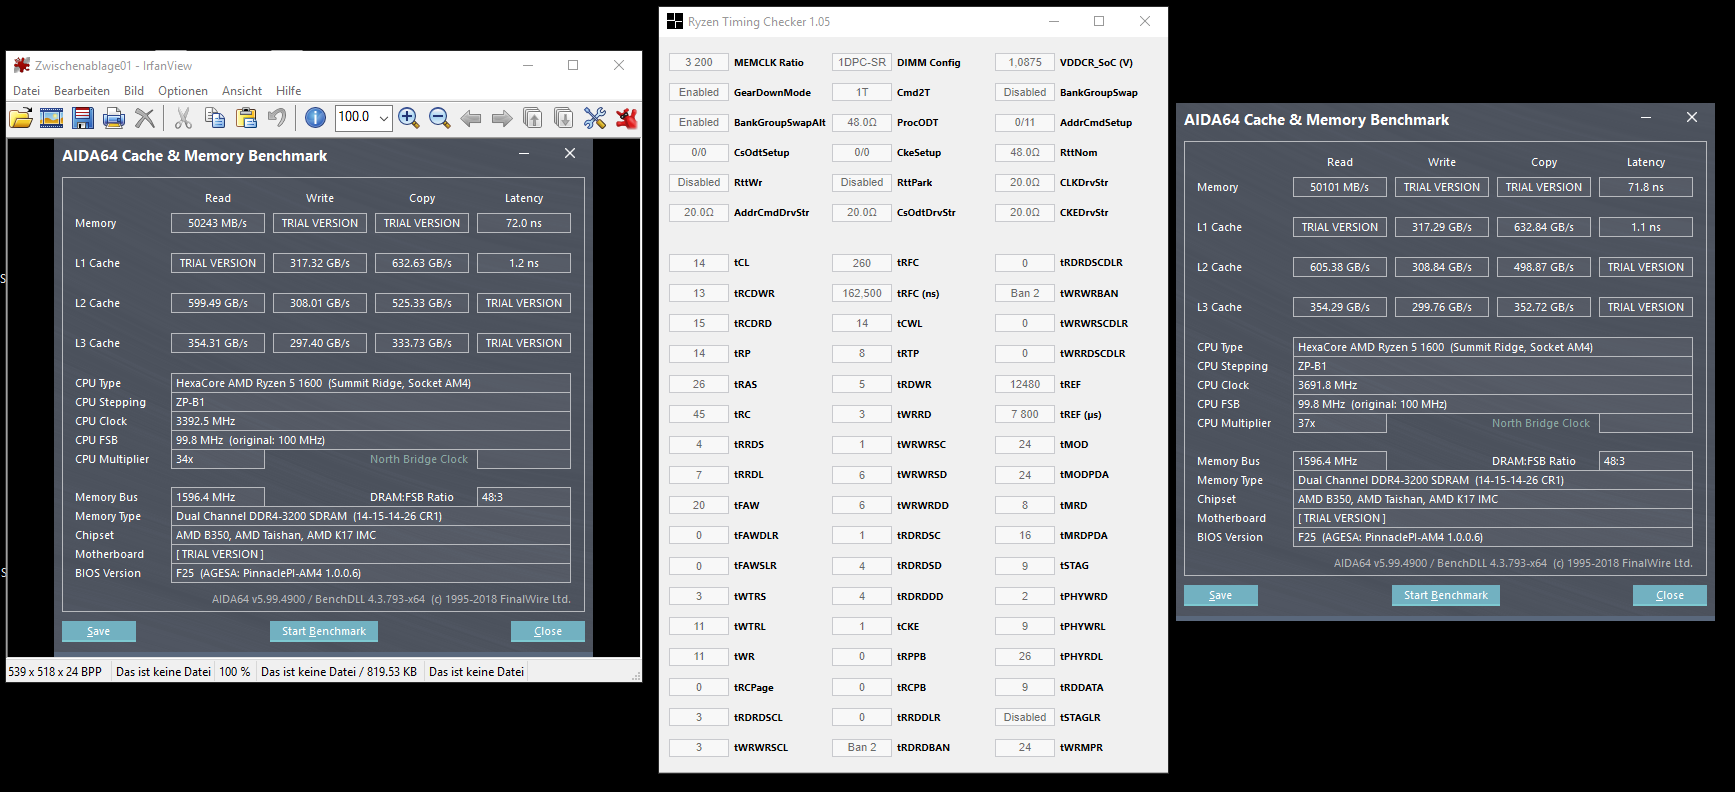Click BIOS Version field in right AIDA64 window

[1493, 537]
